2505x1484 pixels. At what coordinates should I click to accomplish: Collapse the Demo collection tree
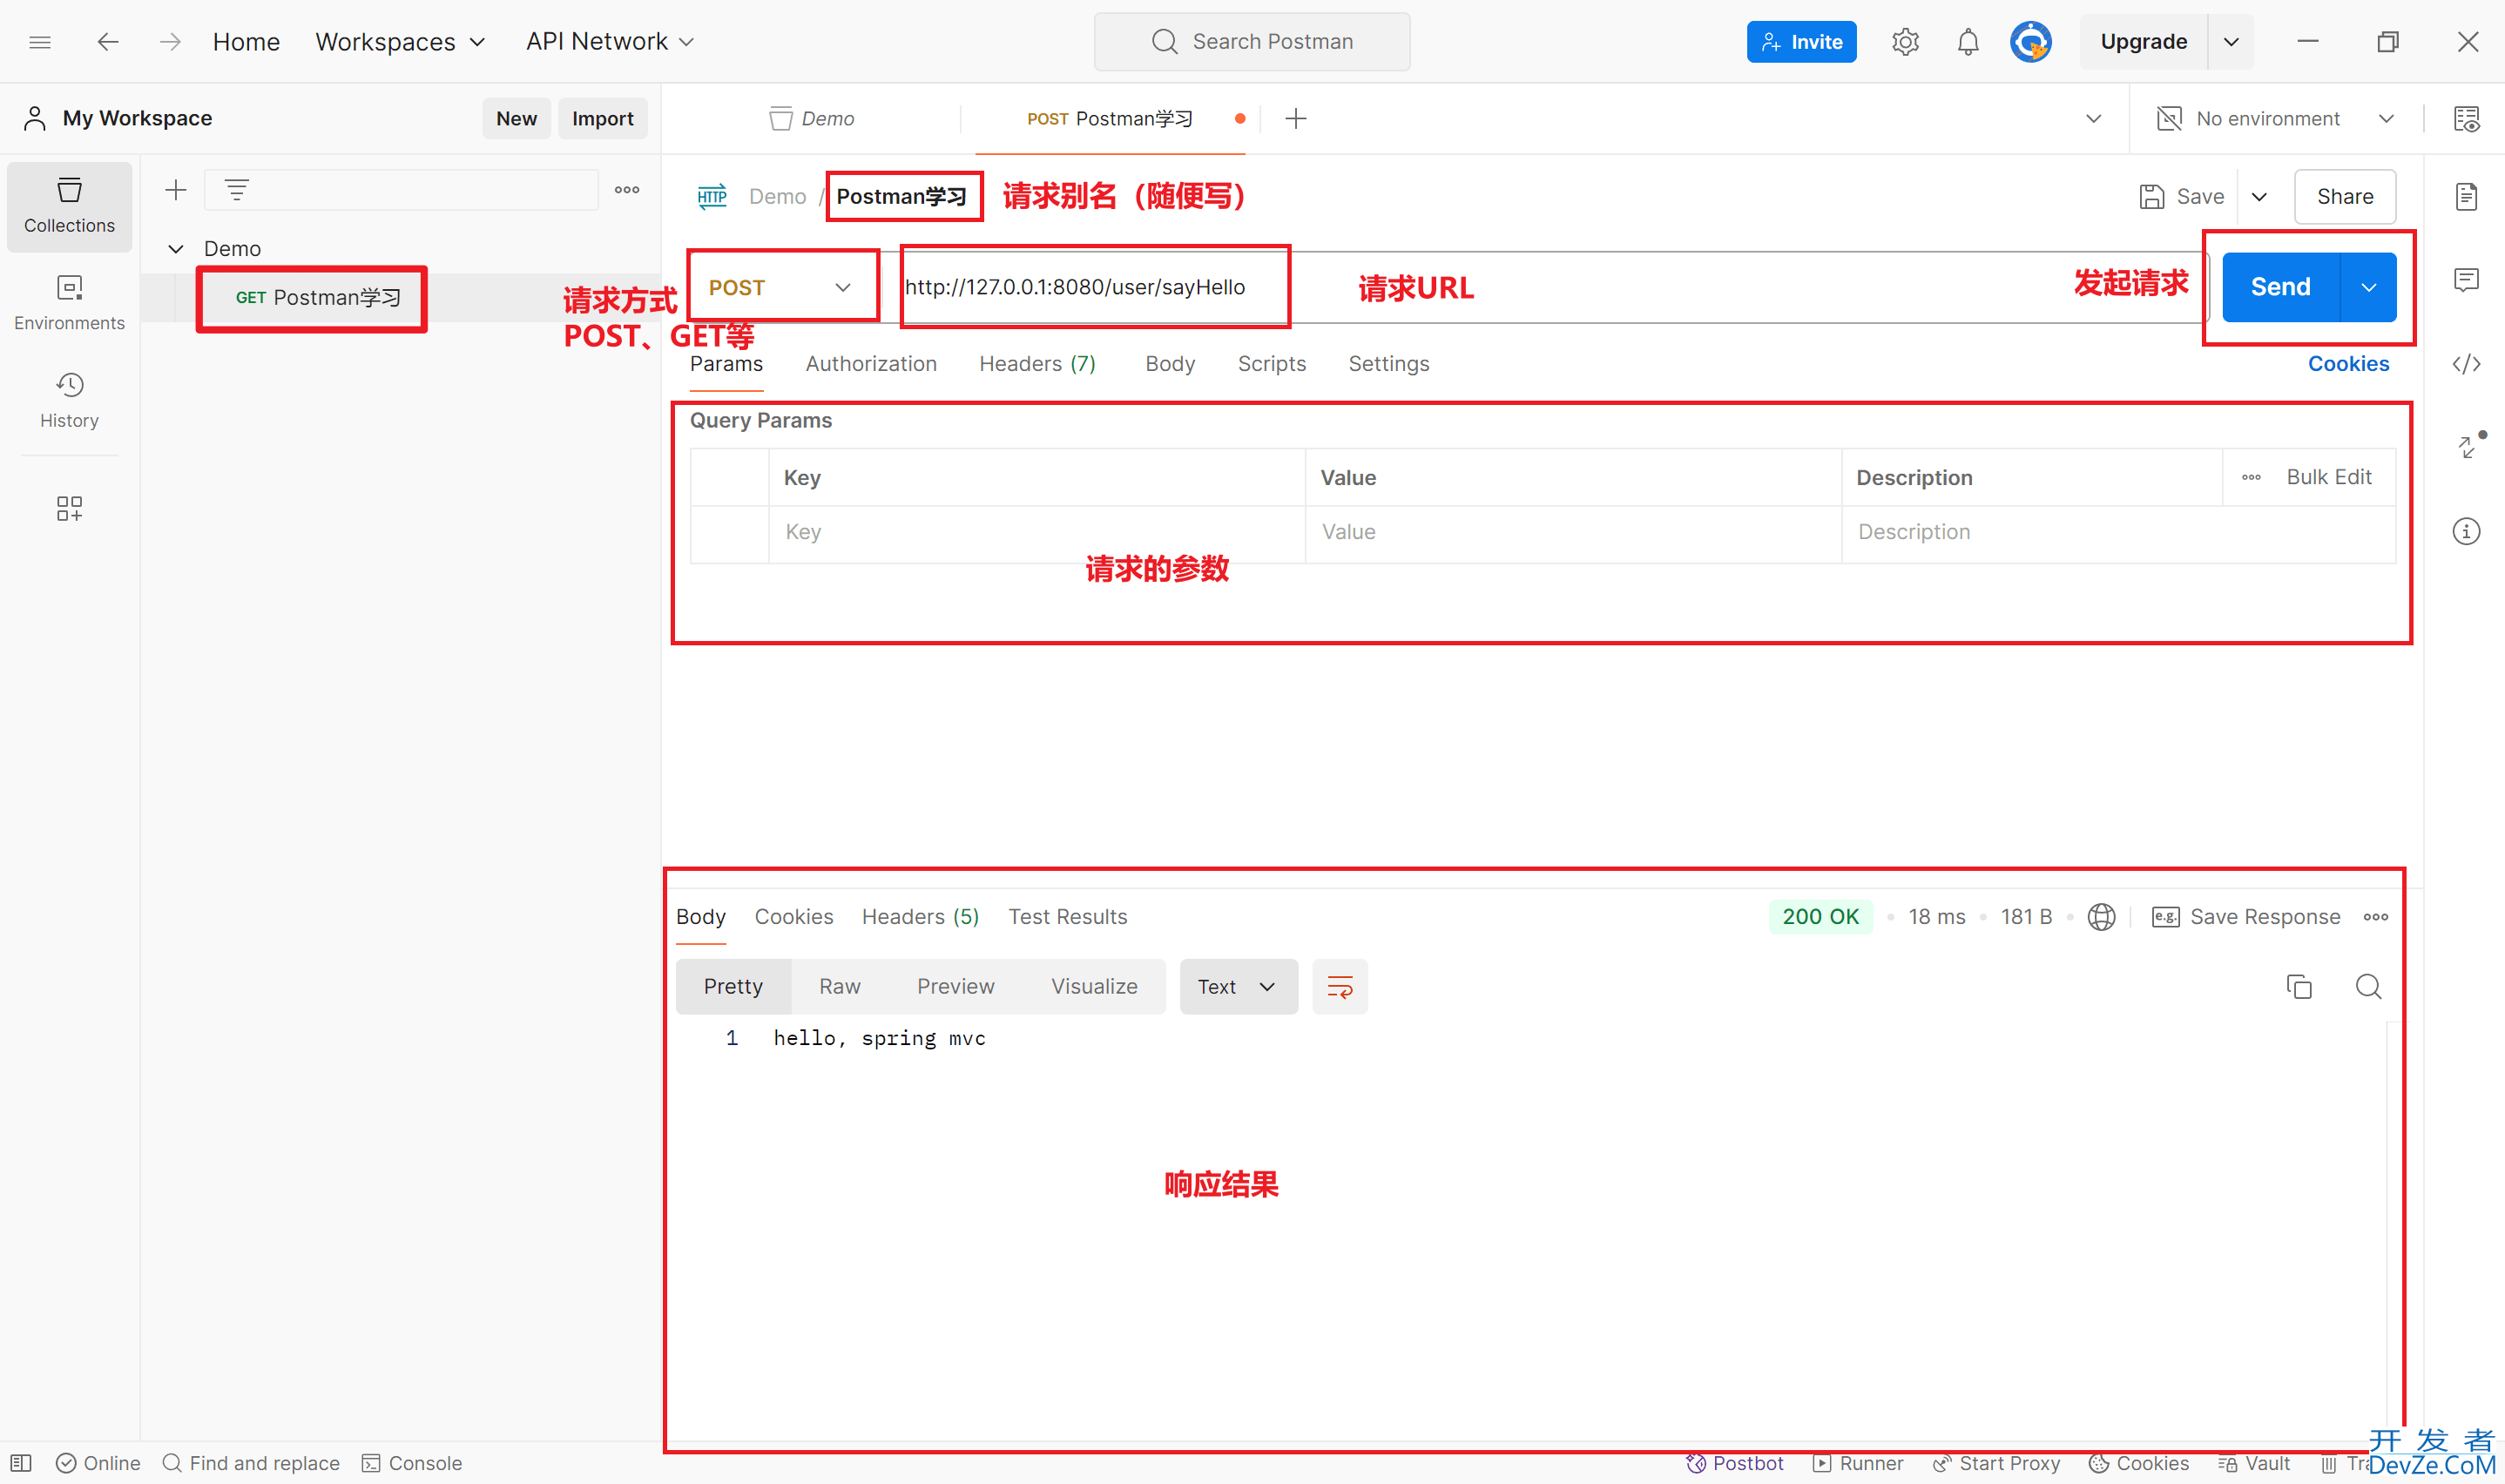[176, 249]
